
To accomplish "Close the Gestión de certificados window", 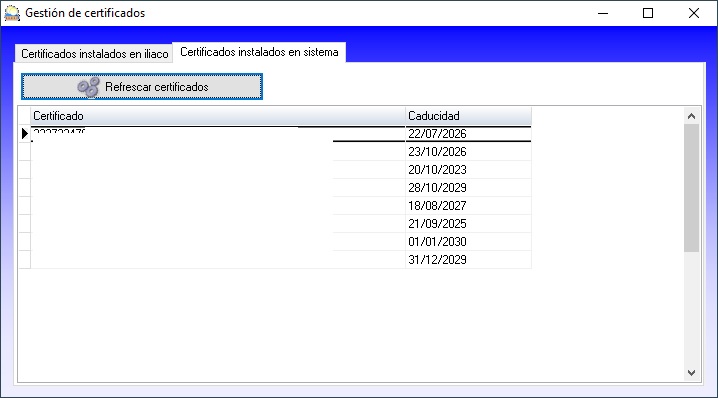I will [694, 13].
